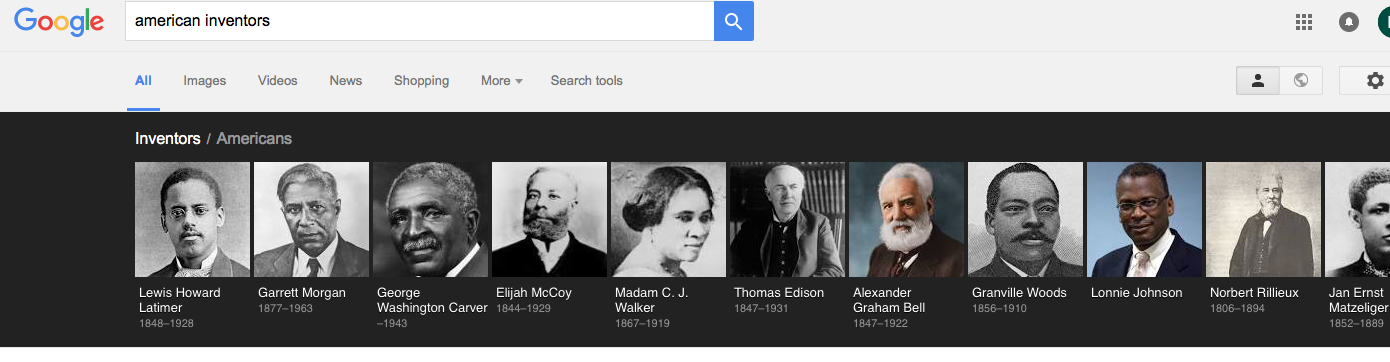Image resolution: width=1390 pixels, height=362 pixels.
Task: Click the Inventors breadcrumb link
Action: pos(168,139)
